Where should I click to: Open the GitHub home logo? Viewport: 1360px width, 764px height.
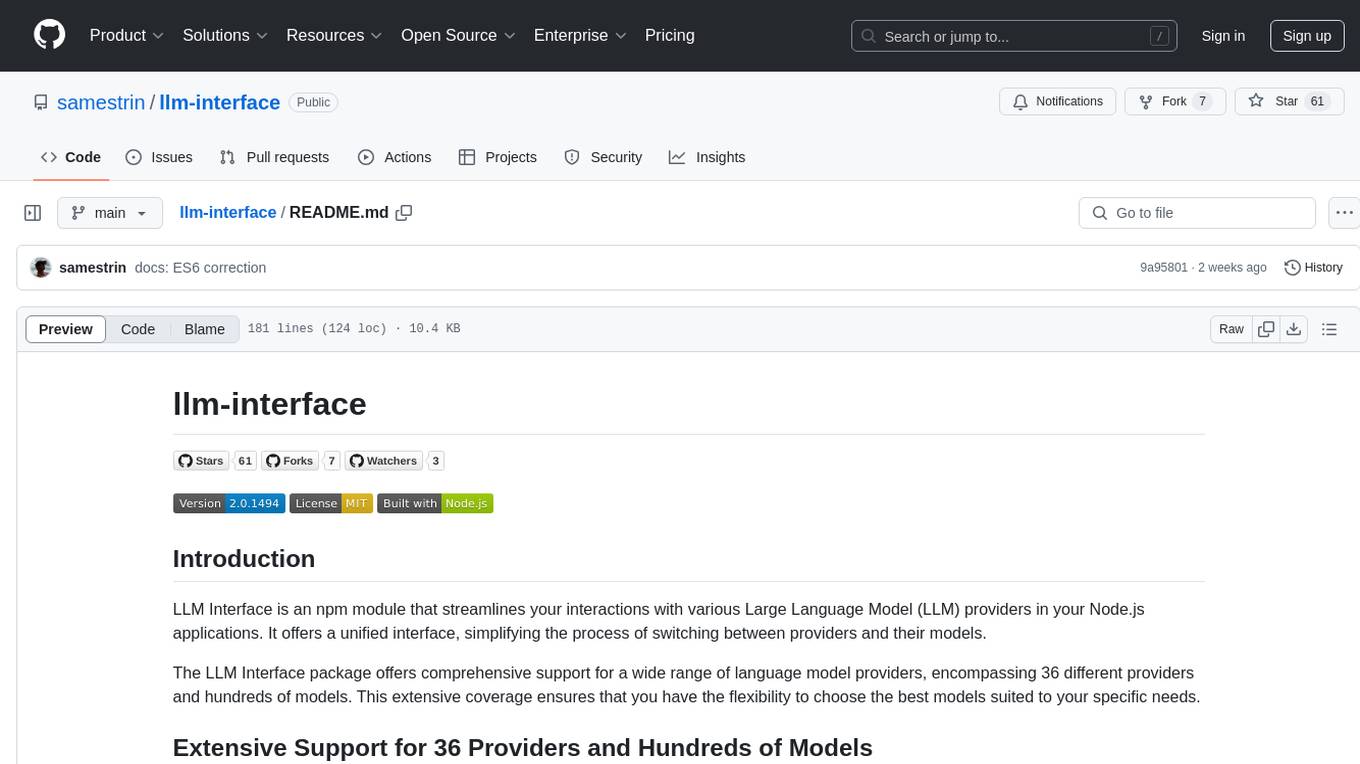pos(49,35)
